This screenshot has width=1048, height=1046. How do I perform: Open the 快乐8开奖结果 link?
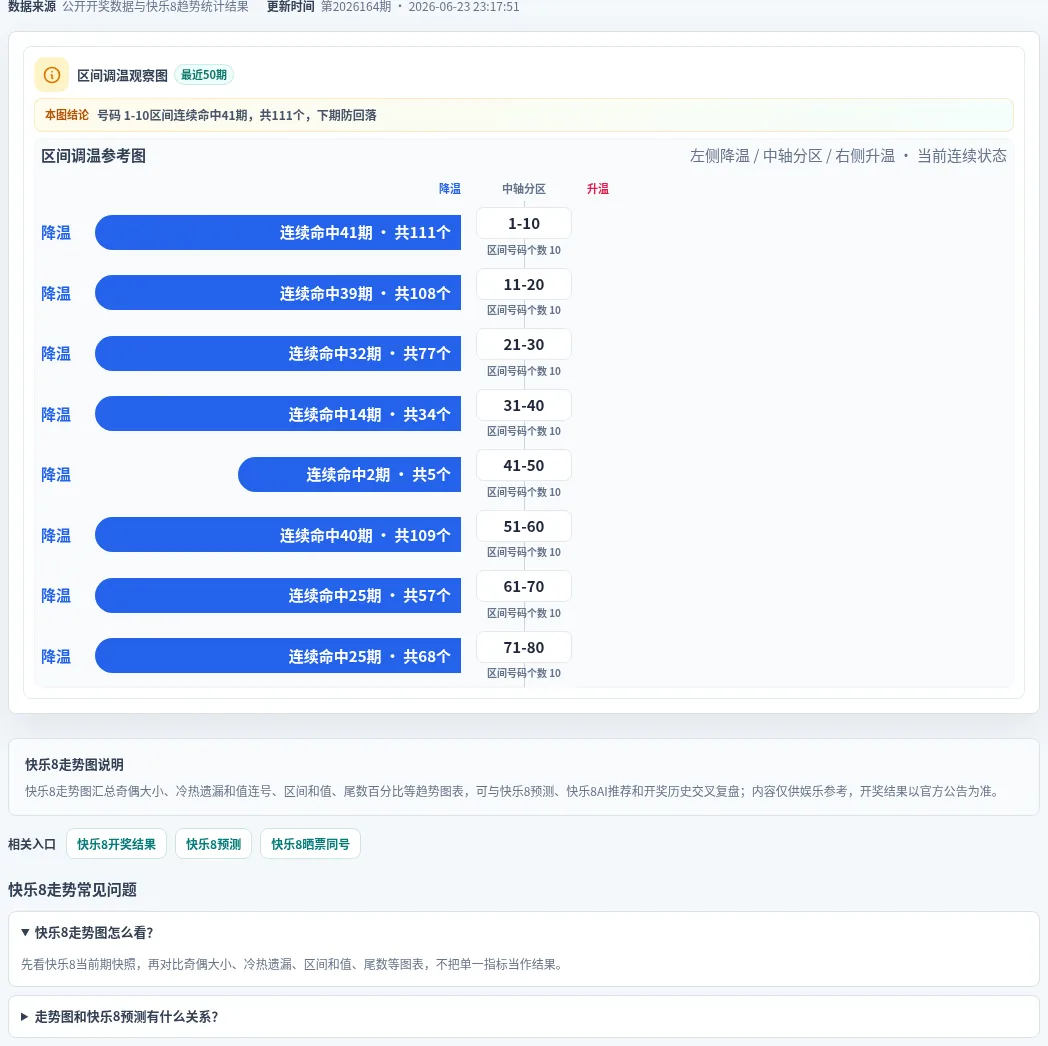116,843
